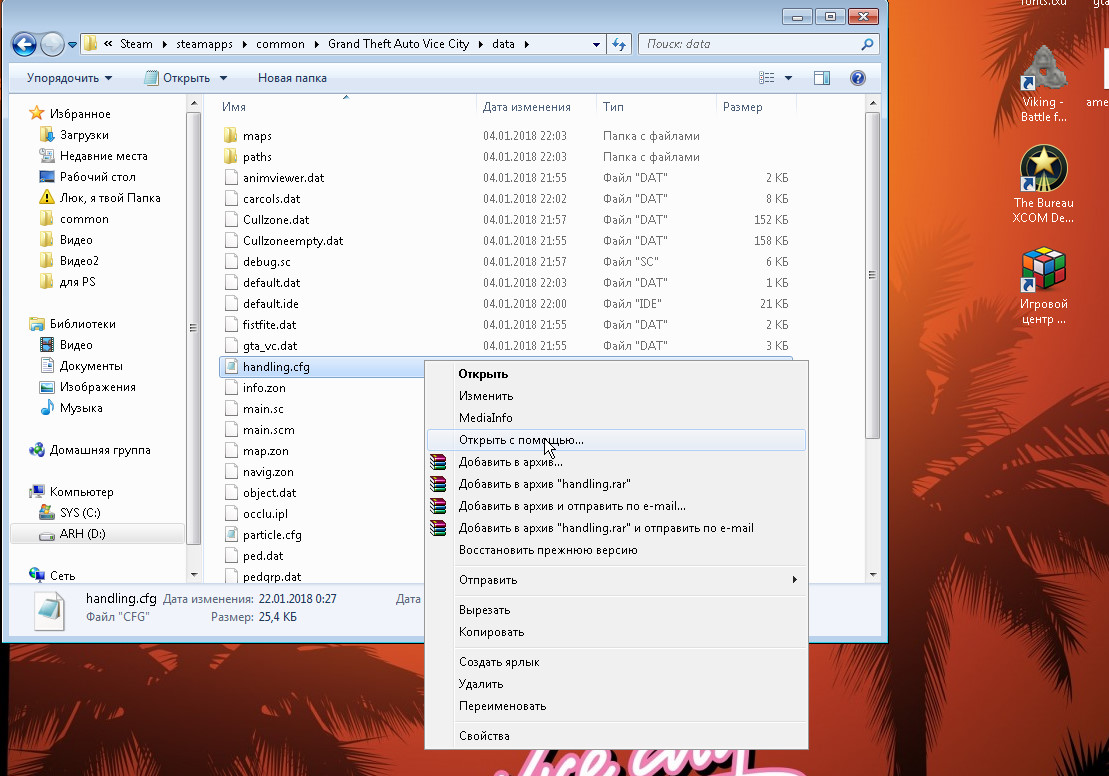Choose 'Изменить' in the context menu
This screenshot has width=1109, height=776.
click(616, 395)
